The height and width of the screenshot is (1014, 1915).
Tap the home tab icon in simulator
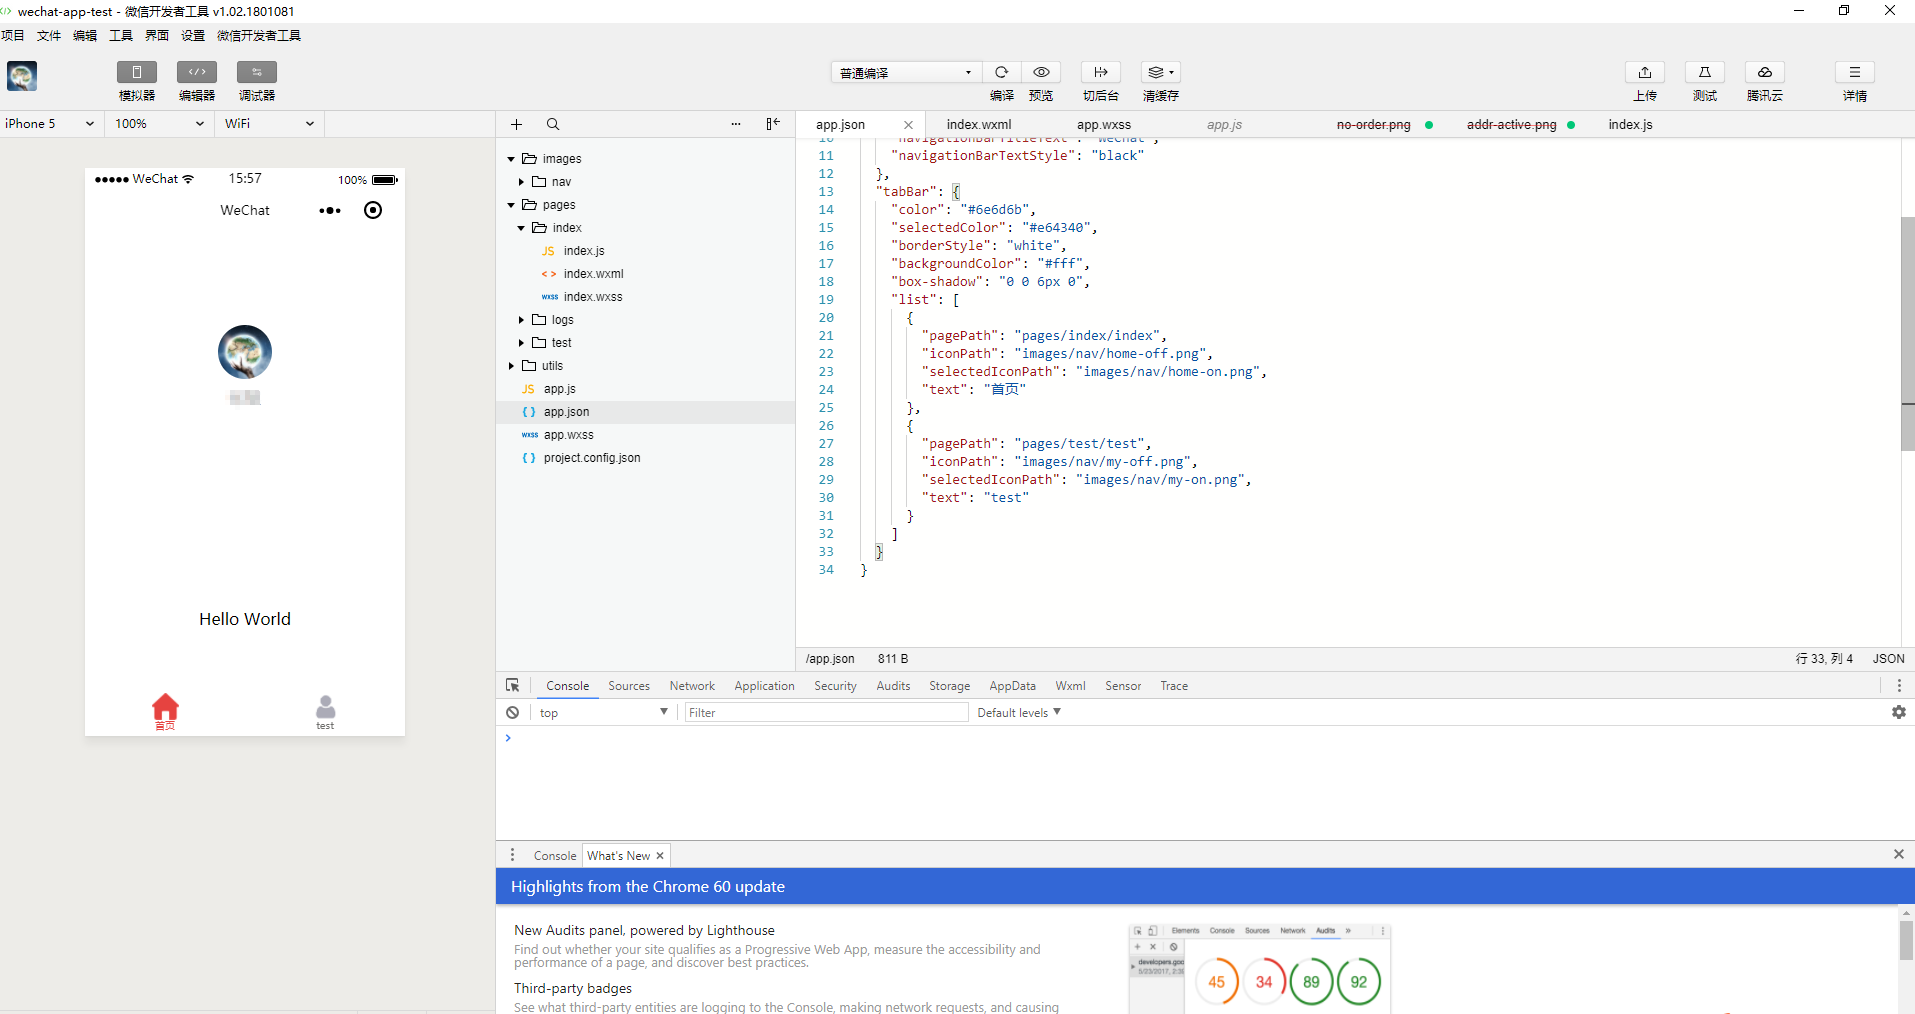(165, 707)
